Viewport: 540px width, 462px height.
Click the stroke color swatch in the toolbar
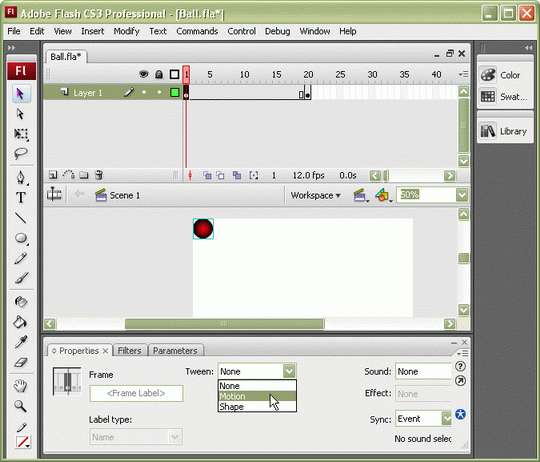point(22,442)
